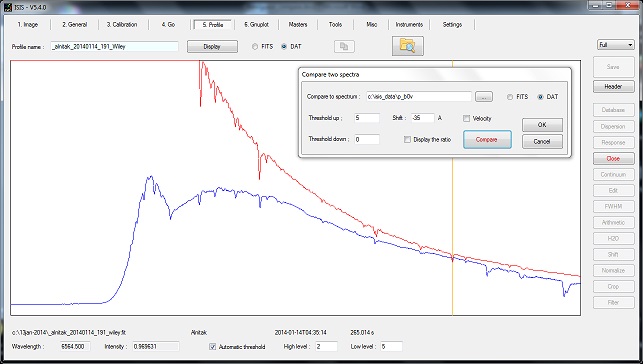Viewport: 643px width, 364px height.
Task: Select the FITS radio in Compare dialog
Action: click(x=510, y=97)
